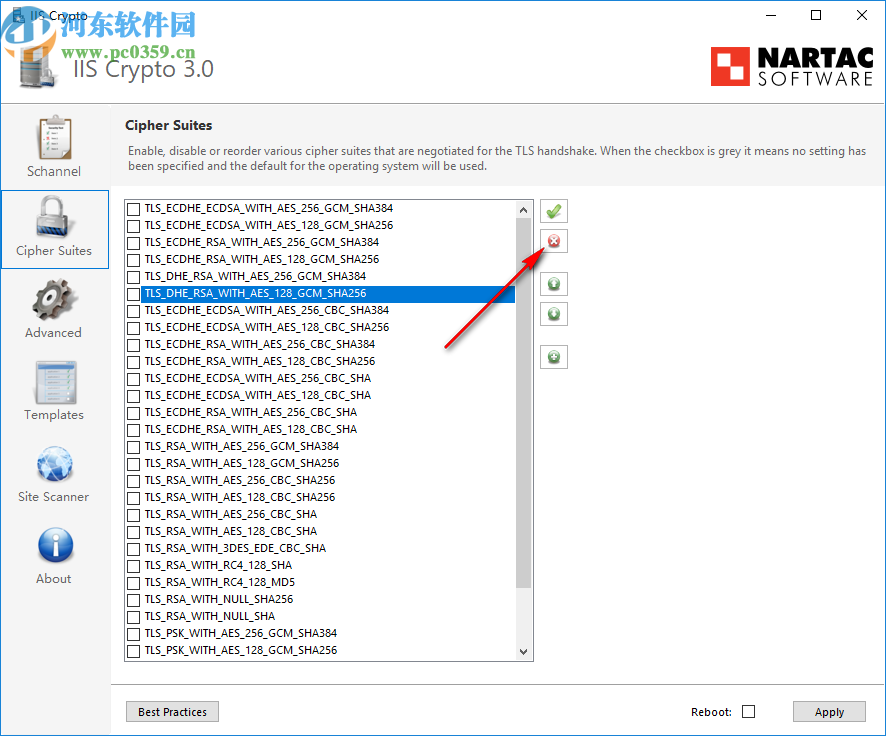Check TLS_RSA_WITH_3DES_EDE_CBC_SHA checkbox
The image size is (886, 736).
133,549
